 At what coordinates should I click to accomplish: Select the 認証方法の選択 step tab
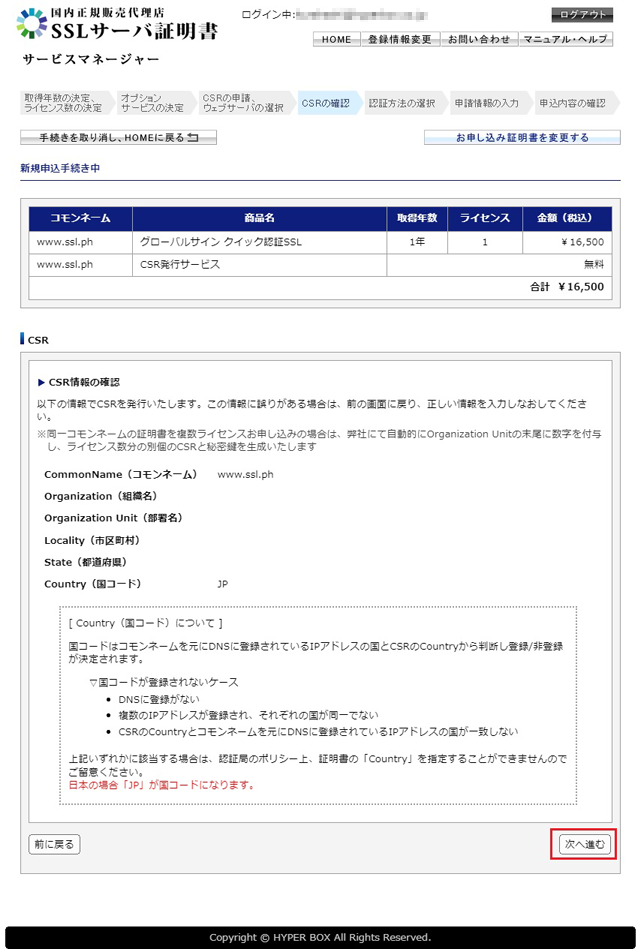point(404,103)
